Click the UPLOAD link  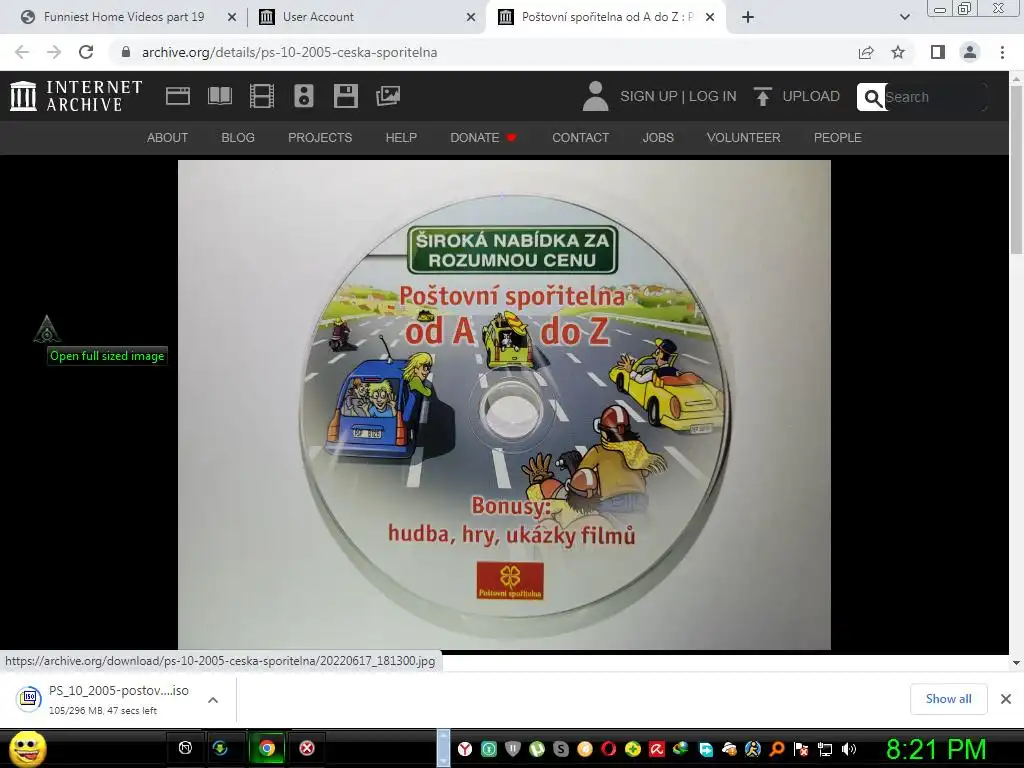811,96
